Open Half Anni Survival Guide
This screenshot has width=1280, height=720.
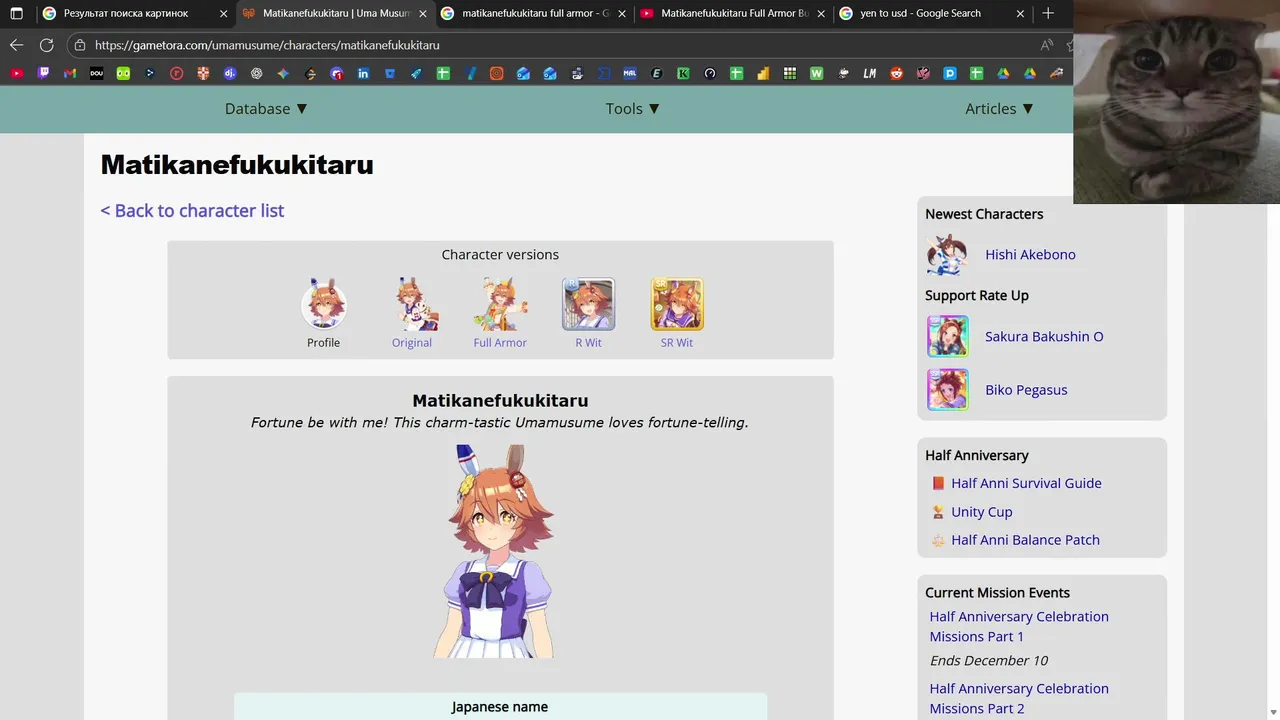pyautogui.click(x=1026, y=483)
